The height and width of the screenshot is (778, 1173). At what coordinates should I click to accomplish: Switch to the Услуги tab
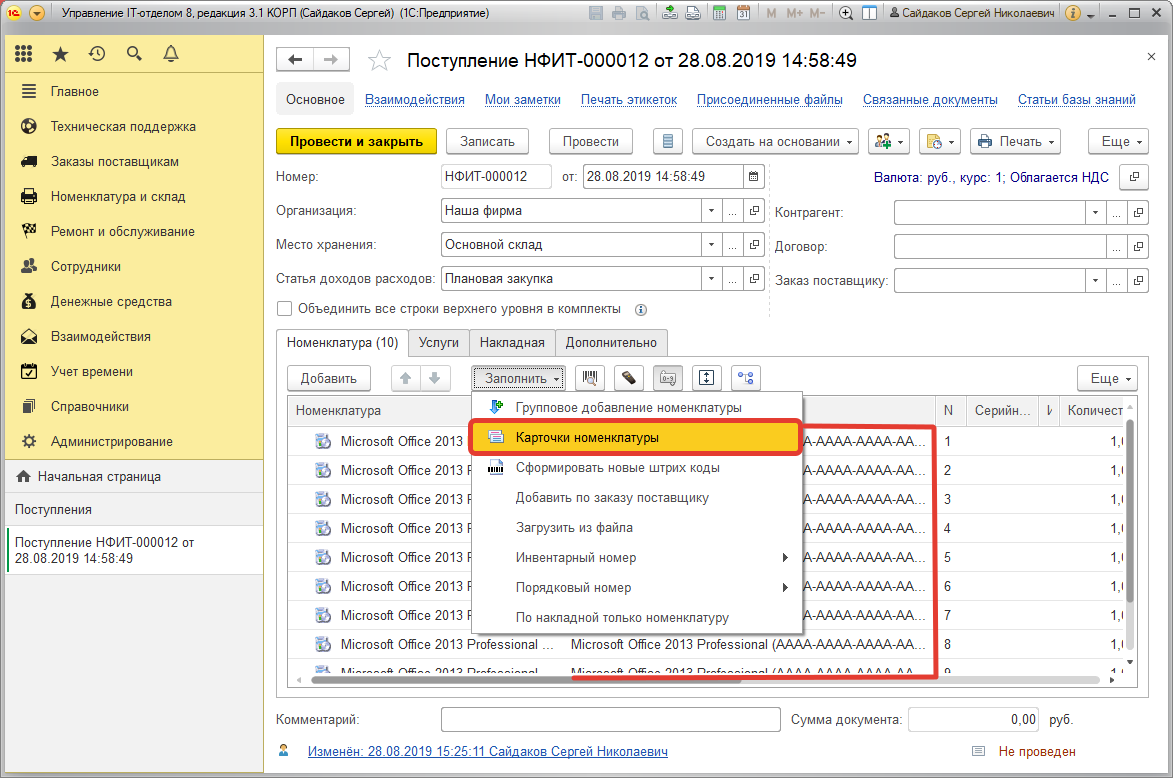click(439, 343)
